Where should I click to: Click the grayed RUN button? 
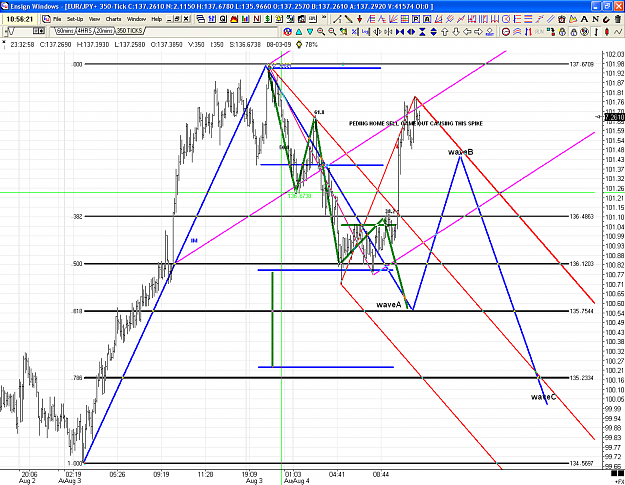(x=539, y=31)
